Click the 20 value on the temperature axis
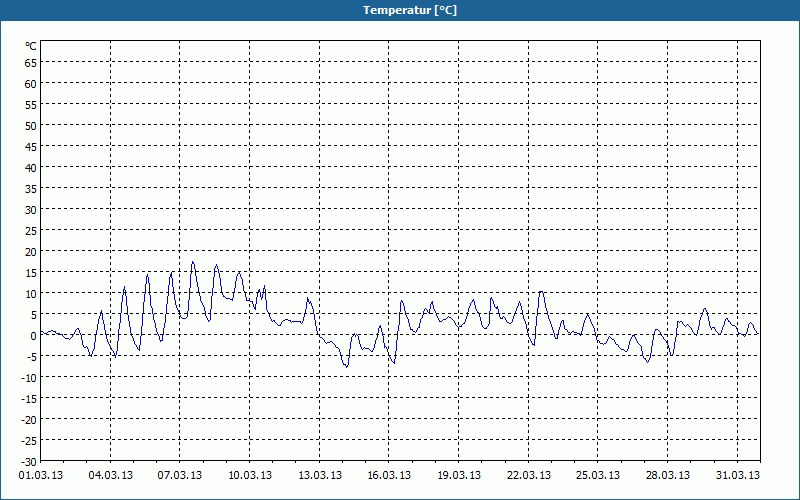Viewport: 800px width, 500px height. [31, 252]
